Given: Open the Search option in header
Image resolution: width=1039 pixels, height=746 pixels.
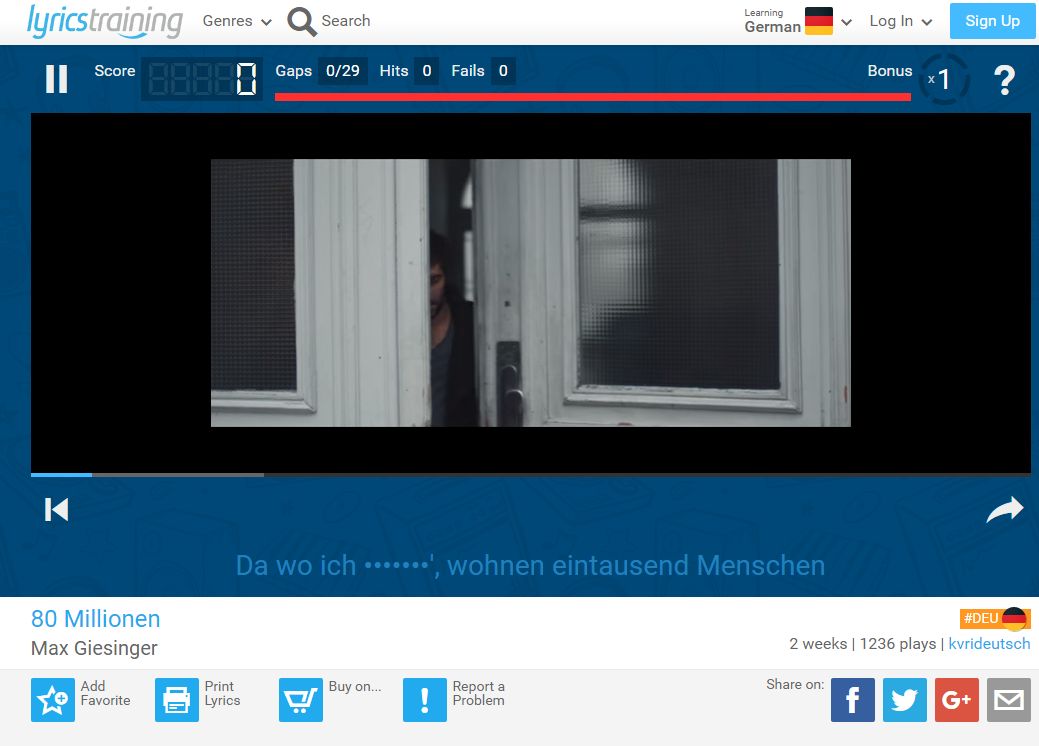Looking at the screenshot, I should point(329,21).
